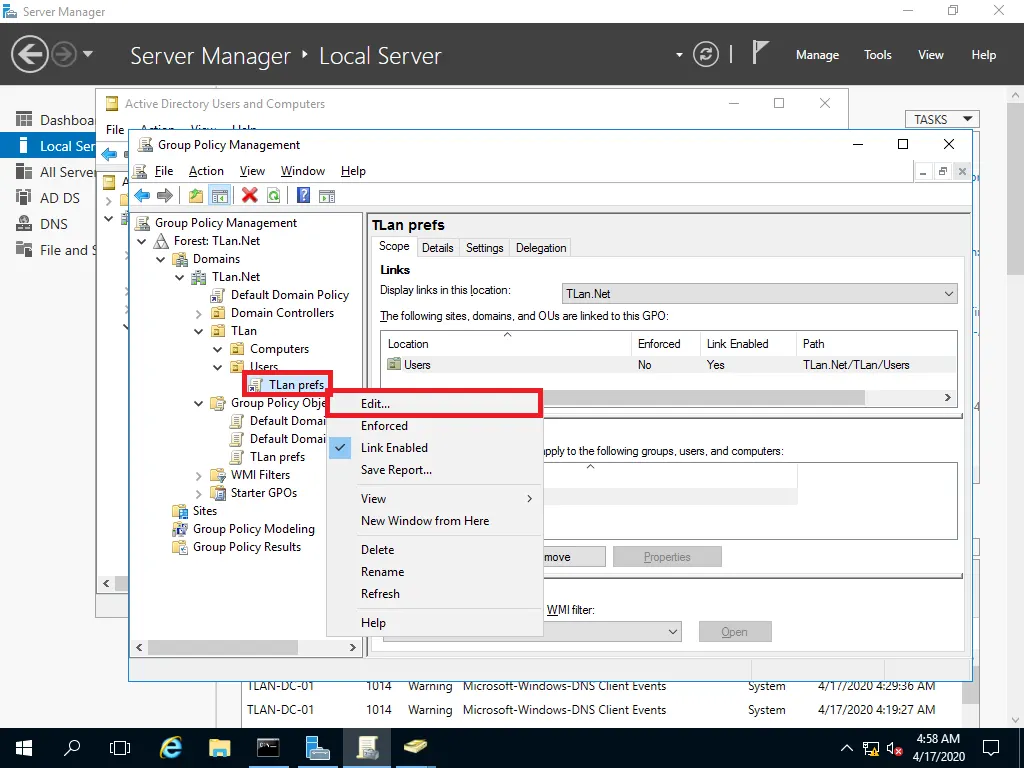
Task: Expand the Starter GPOs node
Action: [199, 494]
